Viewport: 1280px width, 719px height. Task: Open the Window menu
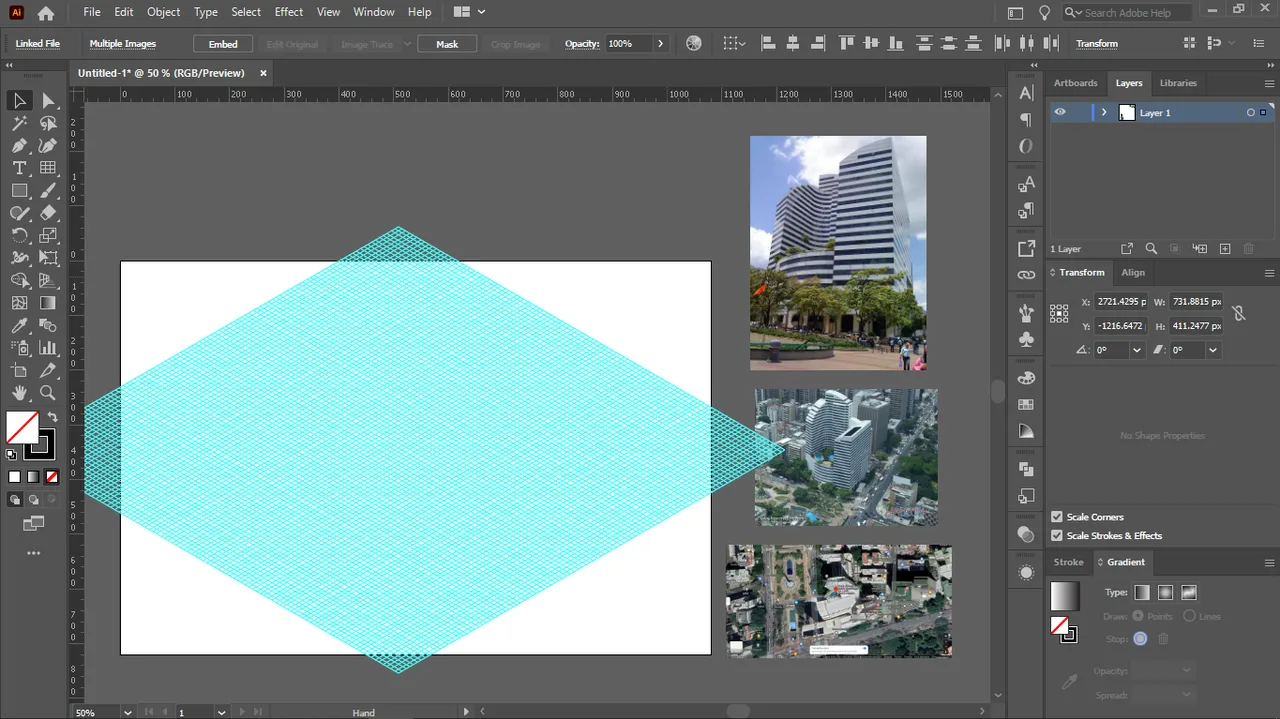[374, 12]
